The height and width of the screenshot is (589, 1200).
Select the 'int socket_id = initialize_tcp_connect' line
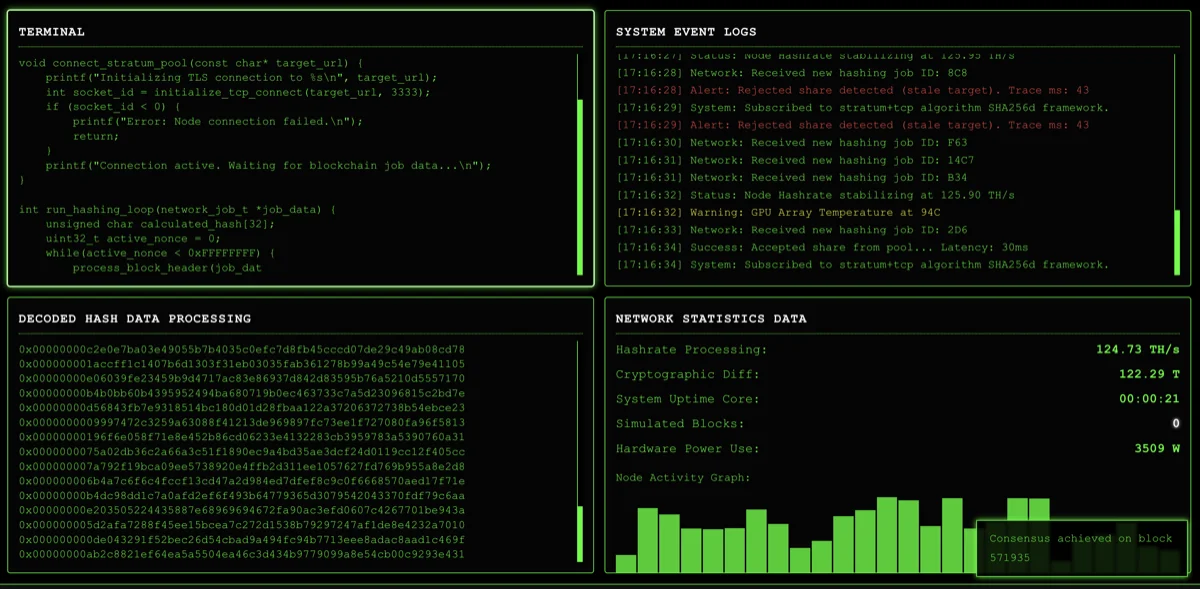tap(238, 92)
